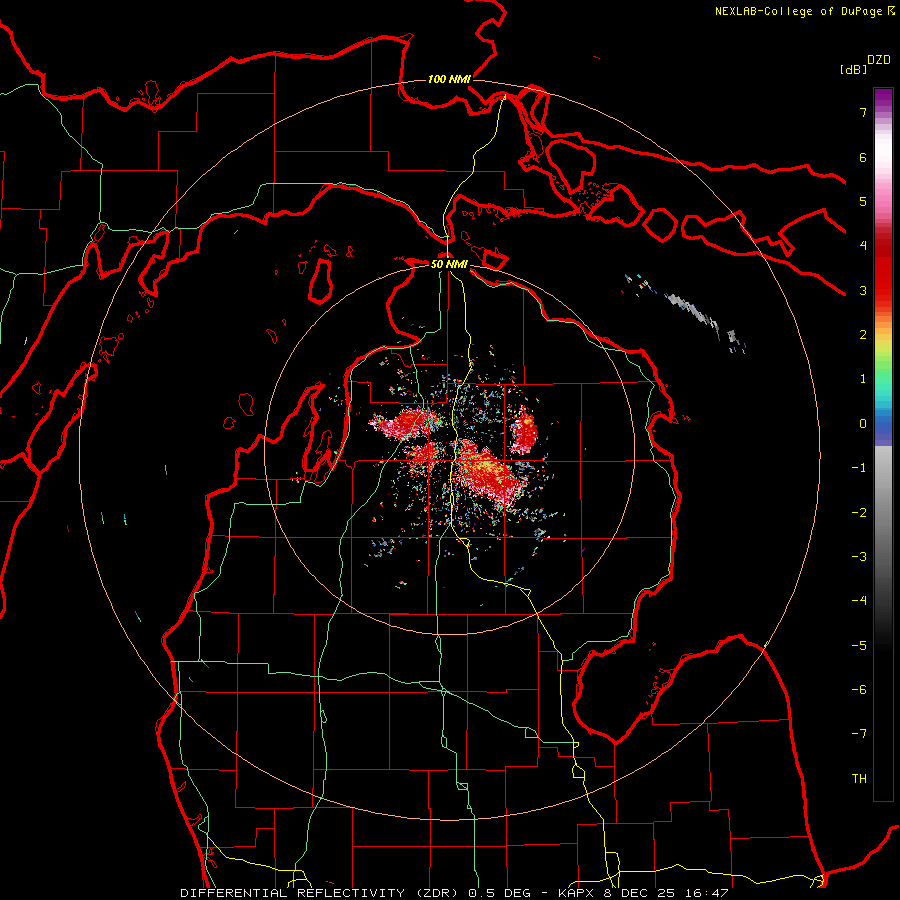The image size is (900, 900).
Task: Click the color scale value 7
Action: coord(863,112)
